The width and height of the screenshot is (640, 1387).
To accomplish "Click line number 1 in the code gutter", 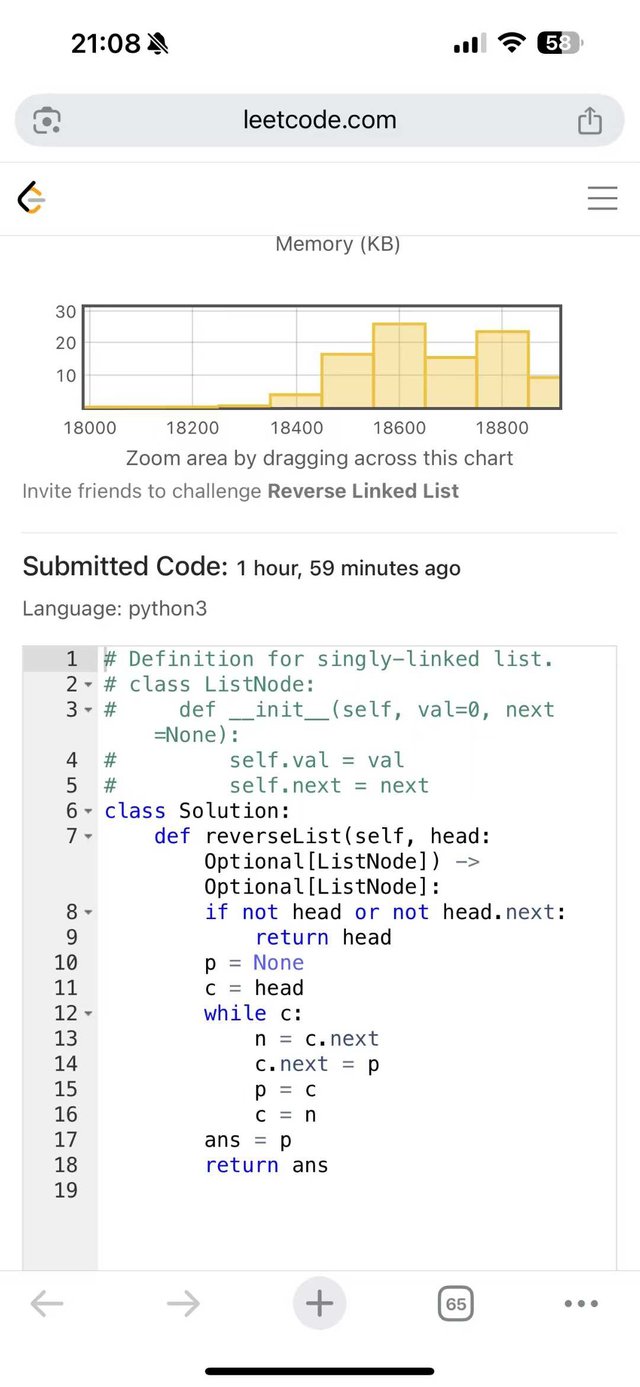I will point(71,659).
